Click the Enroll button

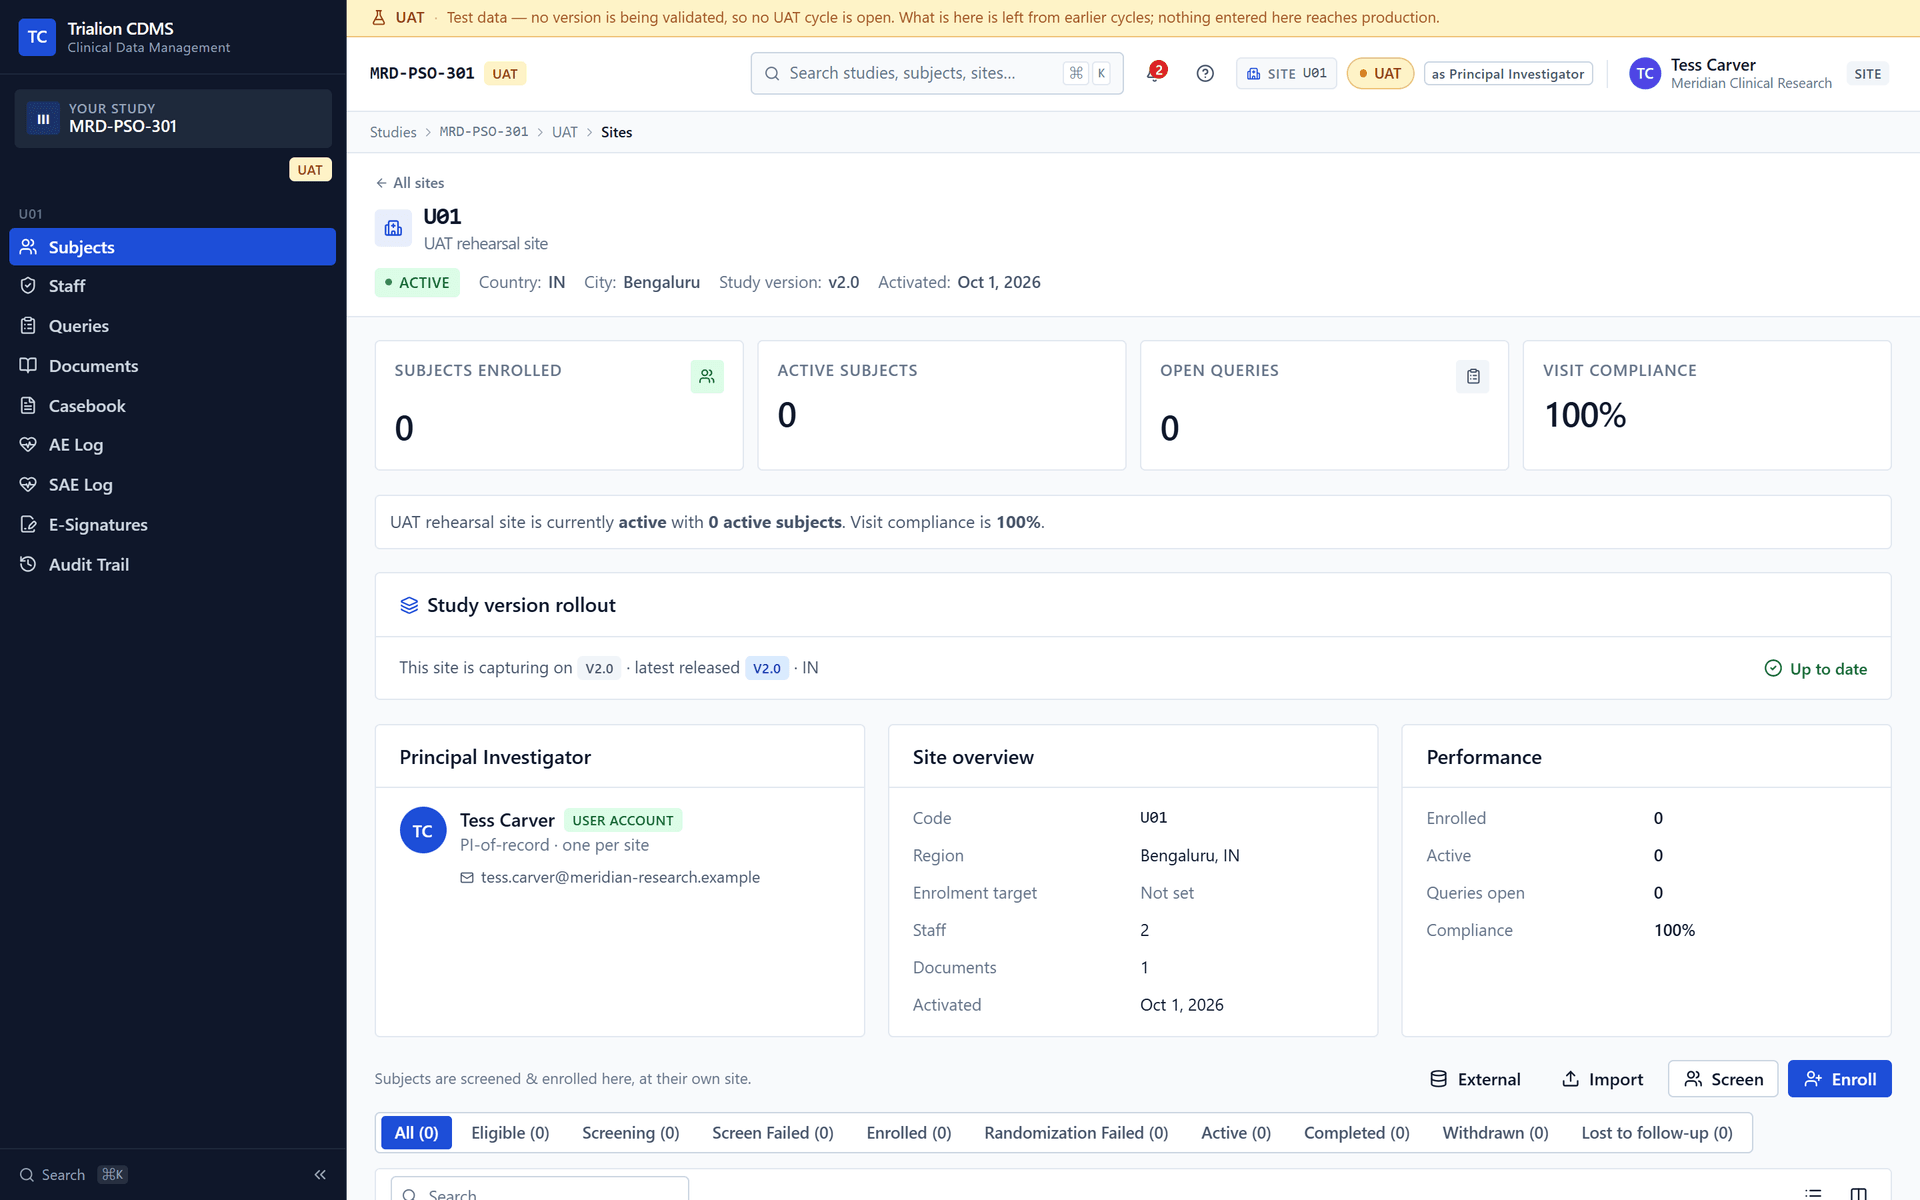pos(1839,1079)
